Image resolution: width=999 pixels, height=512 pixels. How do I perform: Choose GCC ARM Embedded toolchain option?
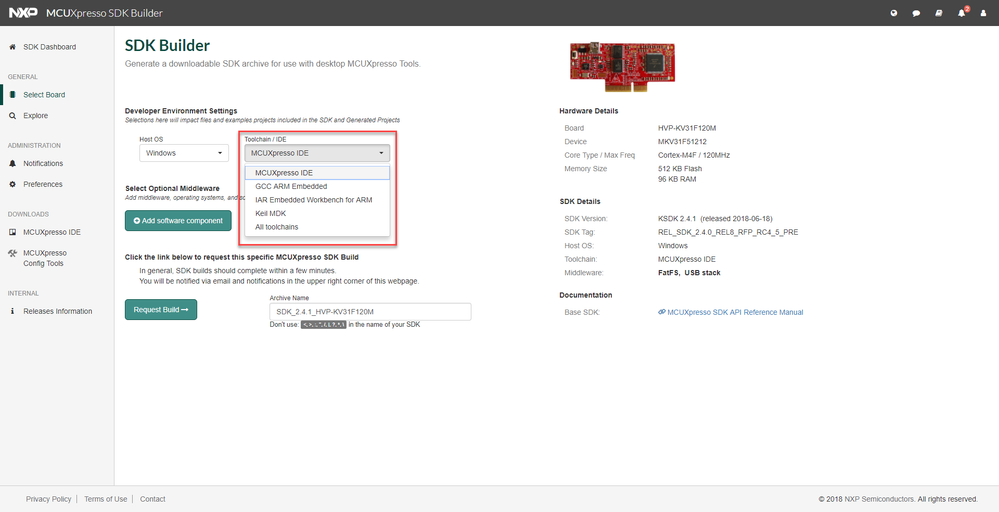tap(317, 187)
